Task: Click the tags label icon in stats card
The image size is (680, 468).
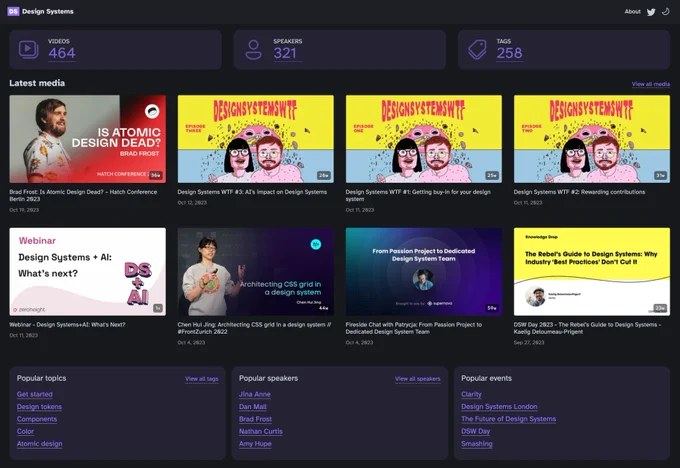Action: pos(477,49)
